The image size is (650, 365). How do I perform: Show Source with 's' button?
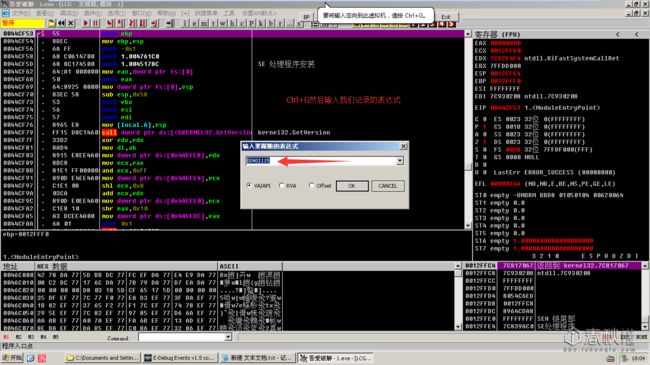298,23
